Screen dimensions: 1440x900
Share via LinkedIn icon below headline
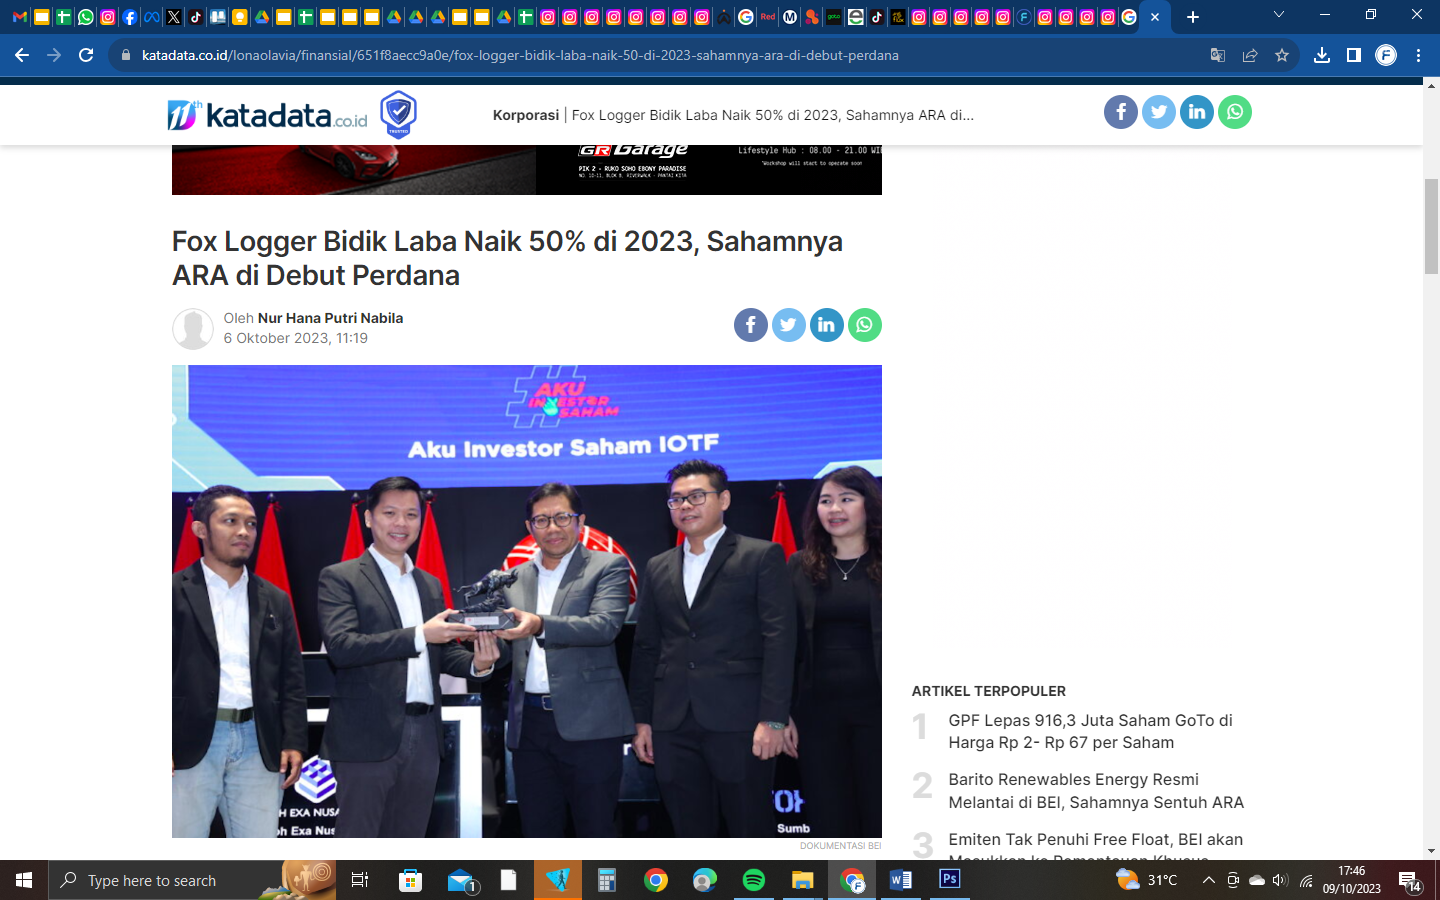pos(826,325)
